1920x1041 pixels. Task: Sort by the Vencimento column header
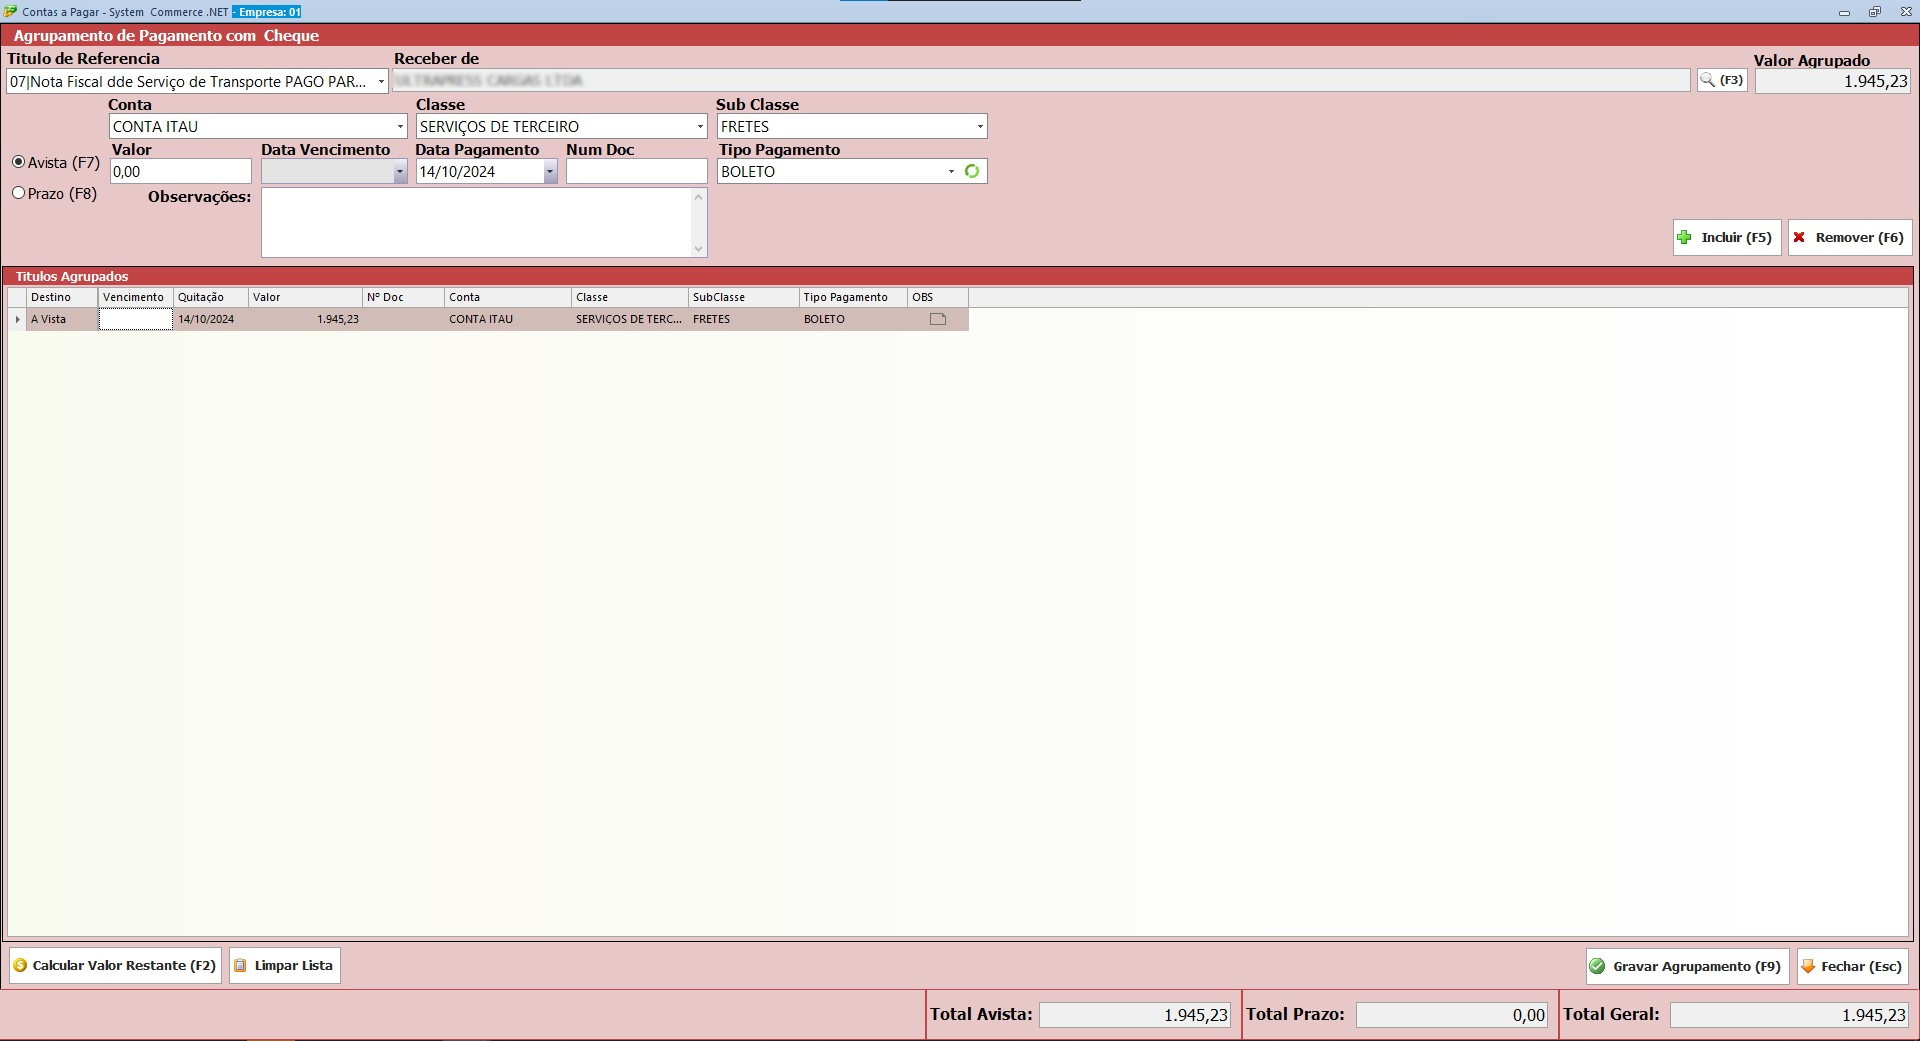click(x=134, y=297)
